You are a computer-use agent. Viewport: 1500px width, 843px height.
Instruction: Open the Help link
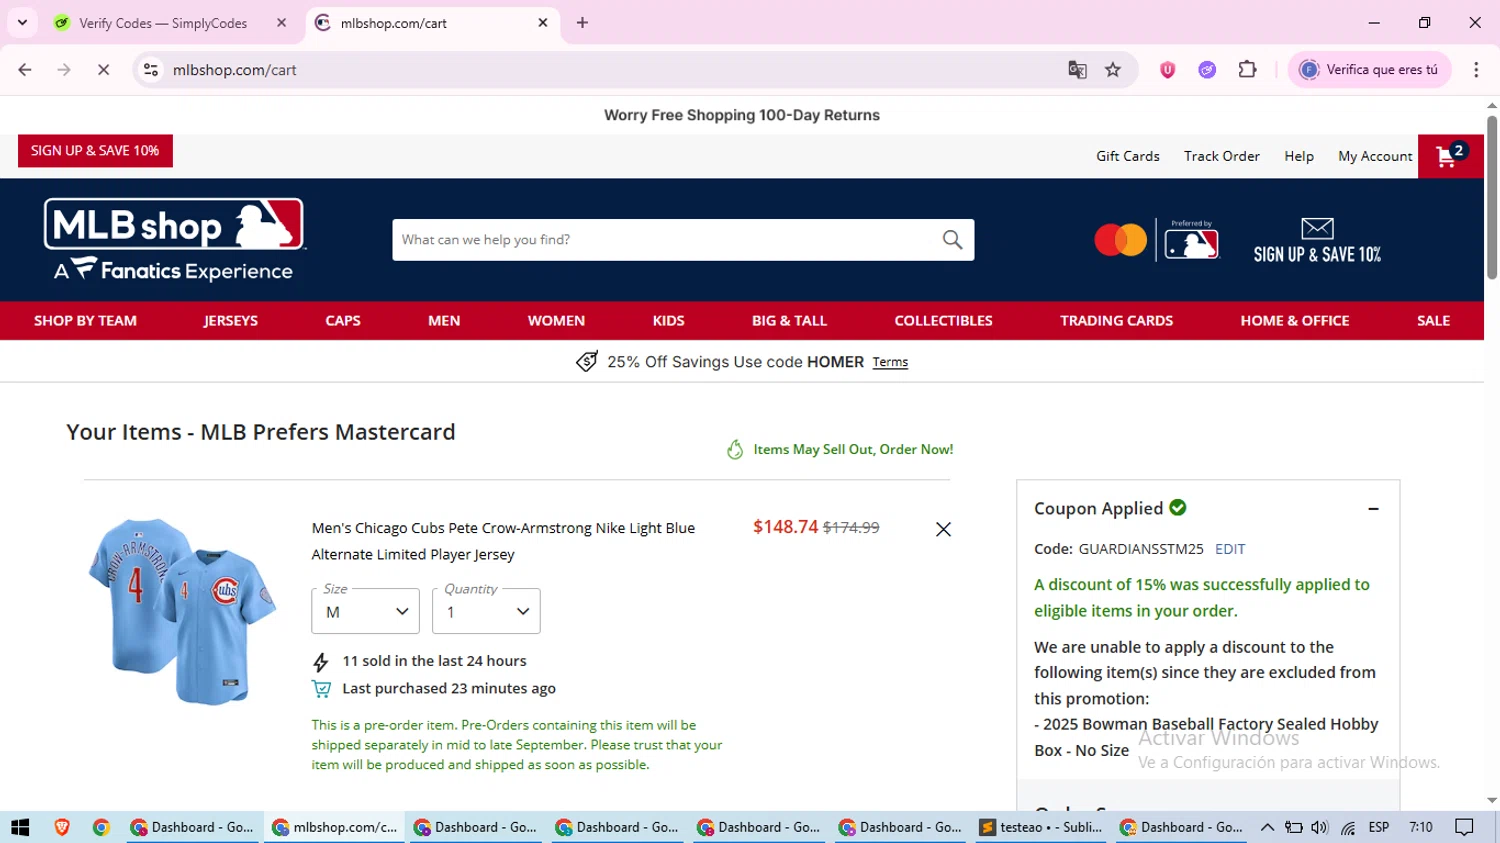coord(1299,156)
